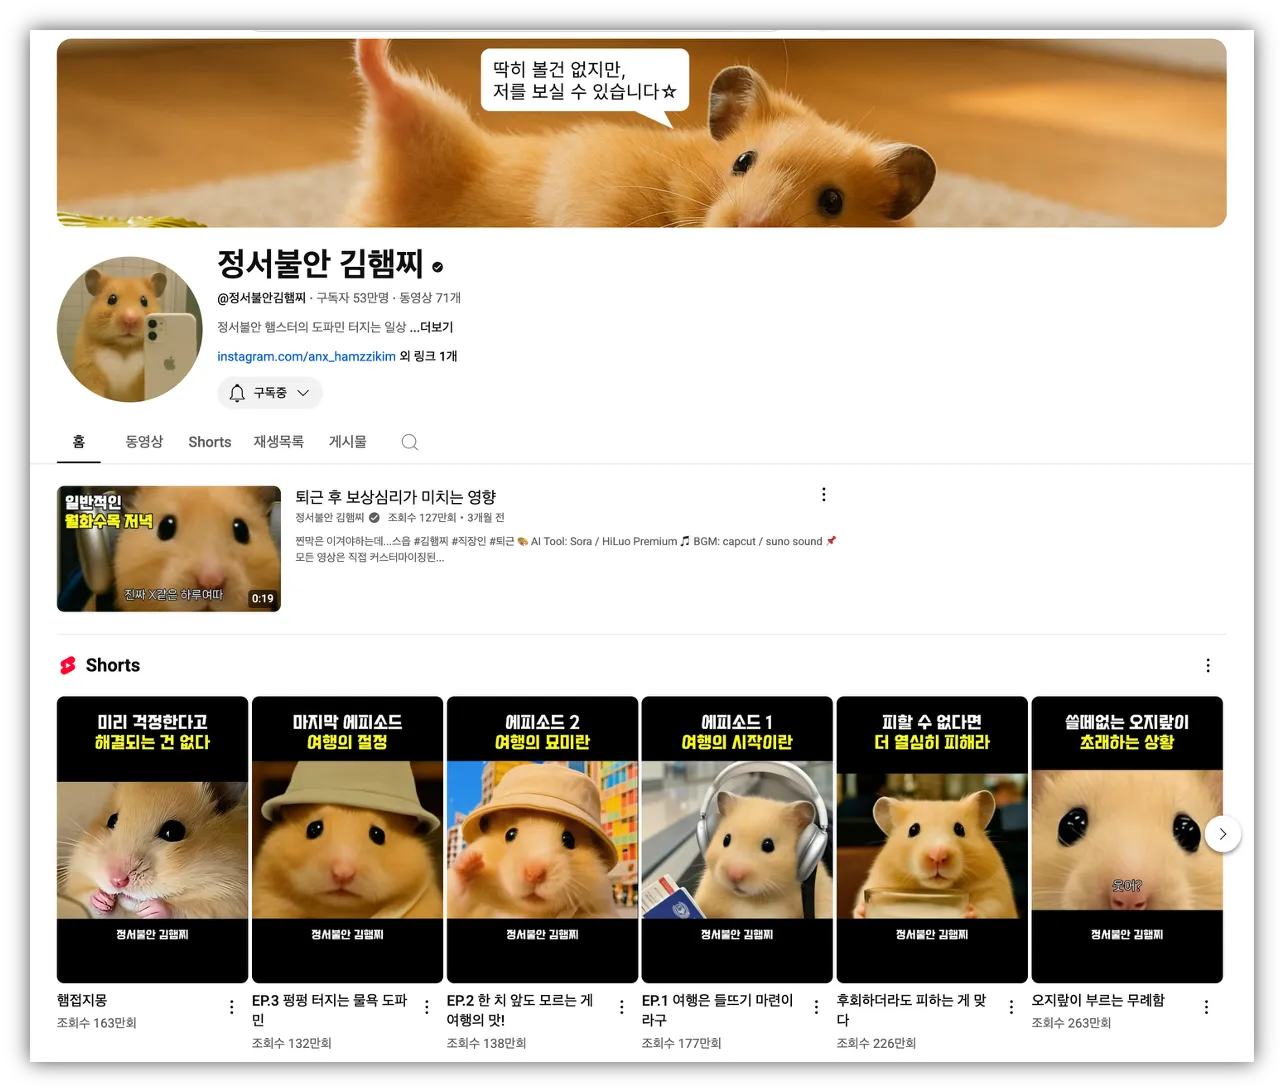Open the options menu for EP.3 short
The image size is (1284, 1092).
(x=426, y=1006)
